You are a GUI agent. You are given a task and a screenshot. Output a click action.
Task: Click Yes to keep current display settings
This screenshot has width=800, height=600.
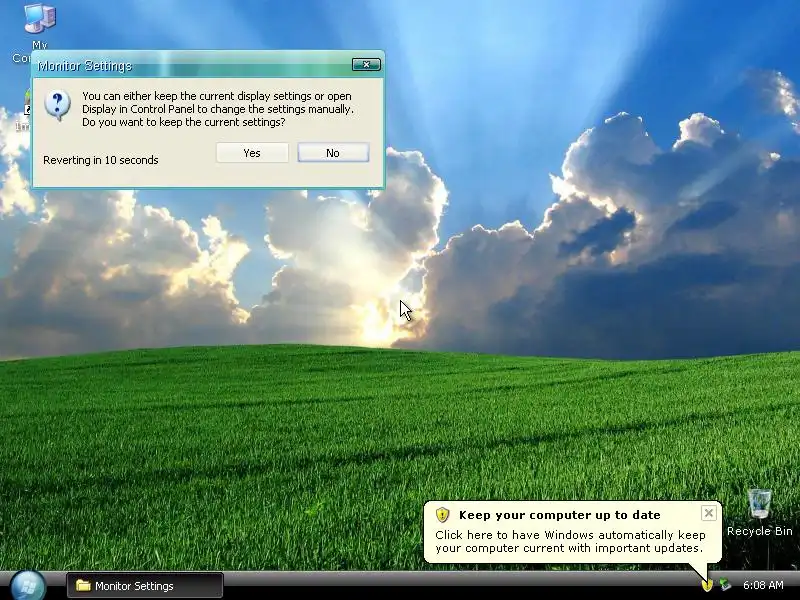point(252,153)
